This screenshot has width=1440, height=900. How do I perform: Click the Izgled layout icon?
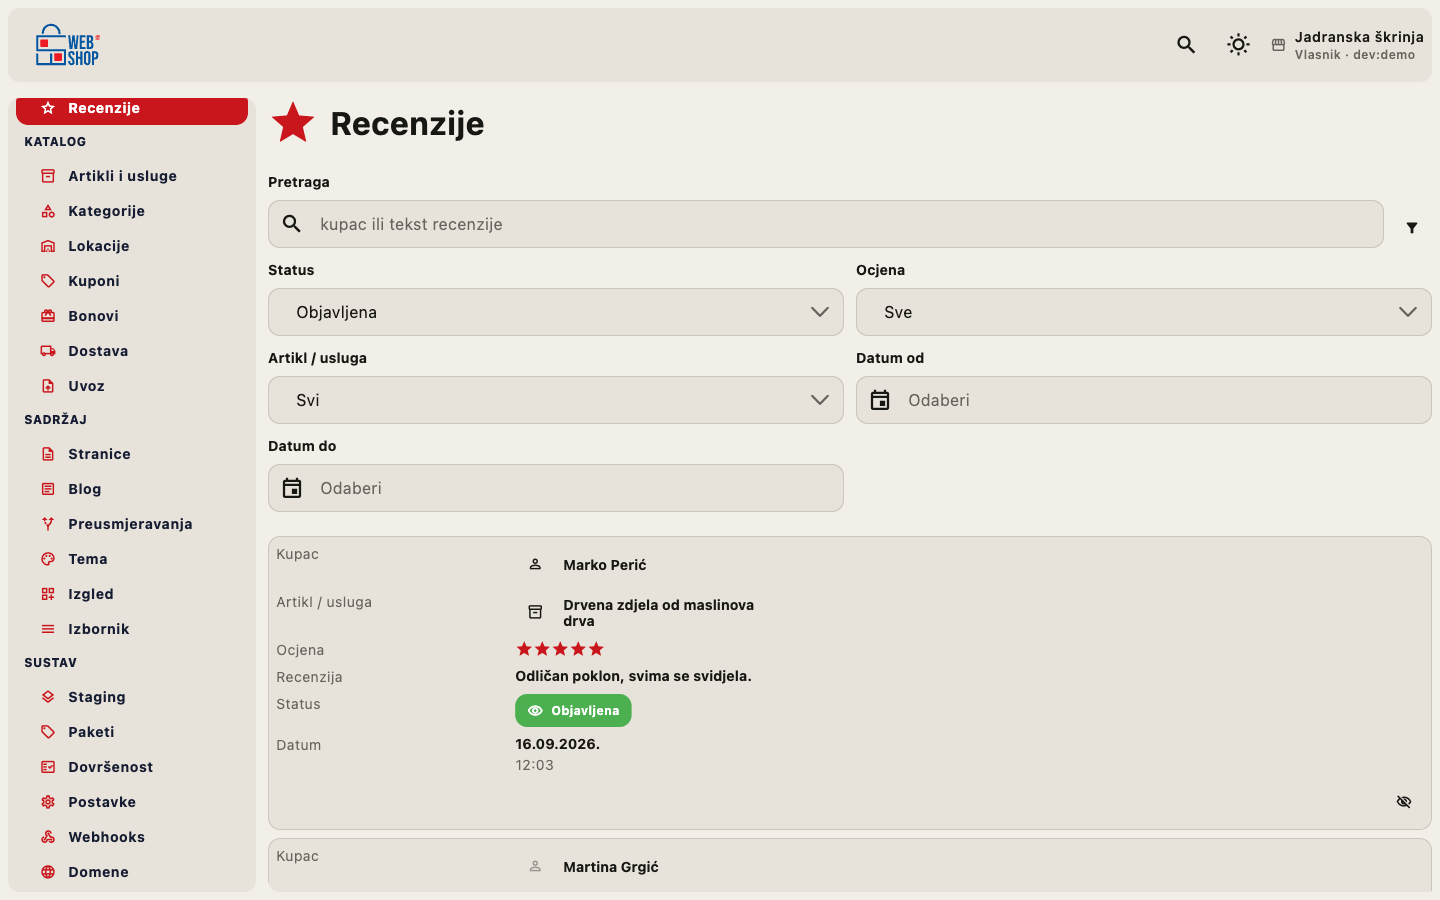[48, 594]
